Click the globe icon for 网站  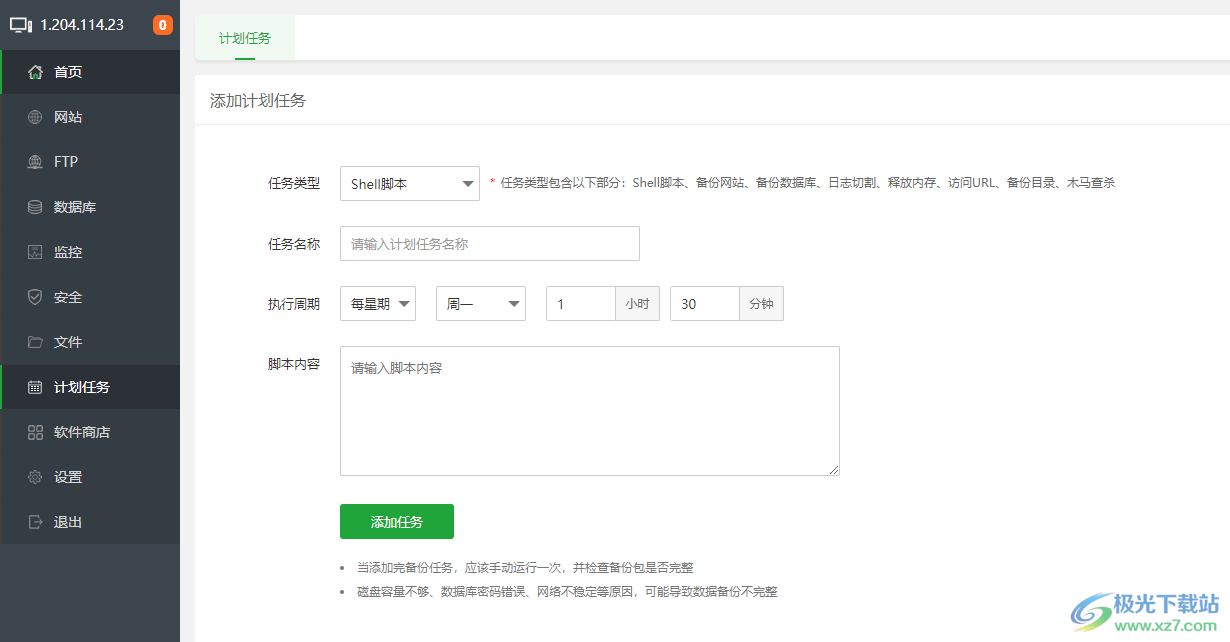pyautogui.click(x=35, y=117)
